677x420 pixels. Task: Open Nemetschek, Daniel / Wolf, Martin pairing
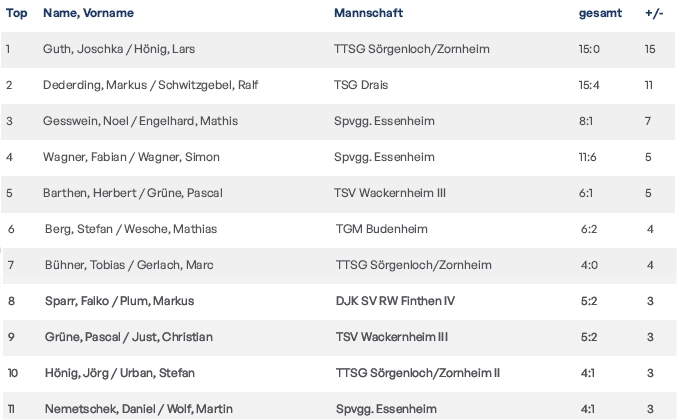(135, 409)
